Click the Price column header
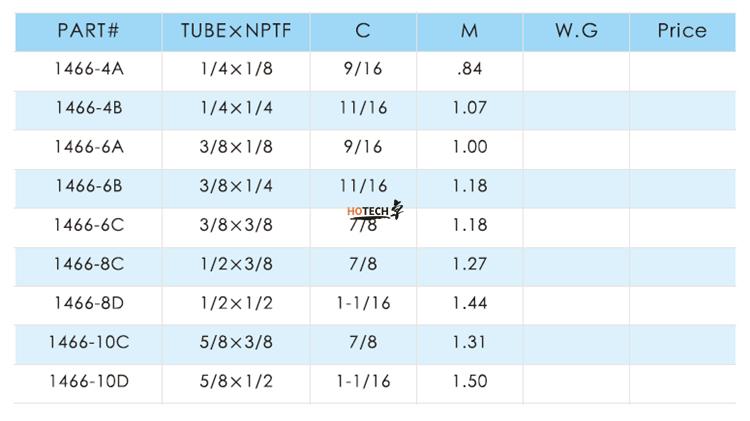The height and width of the screenshot is (421, 750). coord(682,31)
